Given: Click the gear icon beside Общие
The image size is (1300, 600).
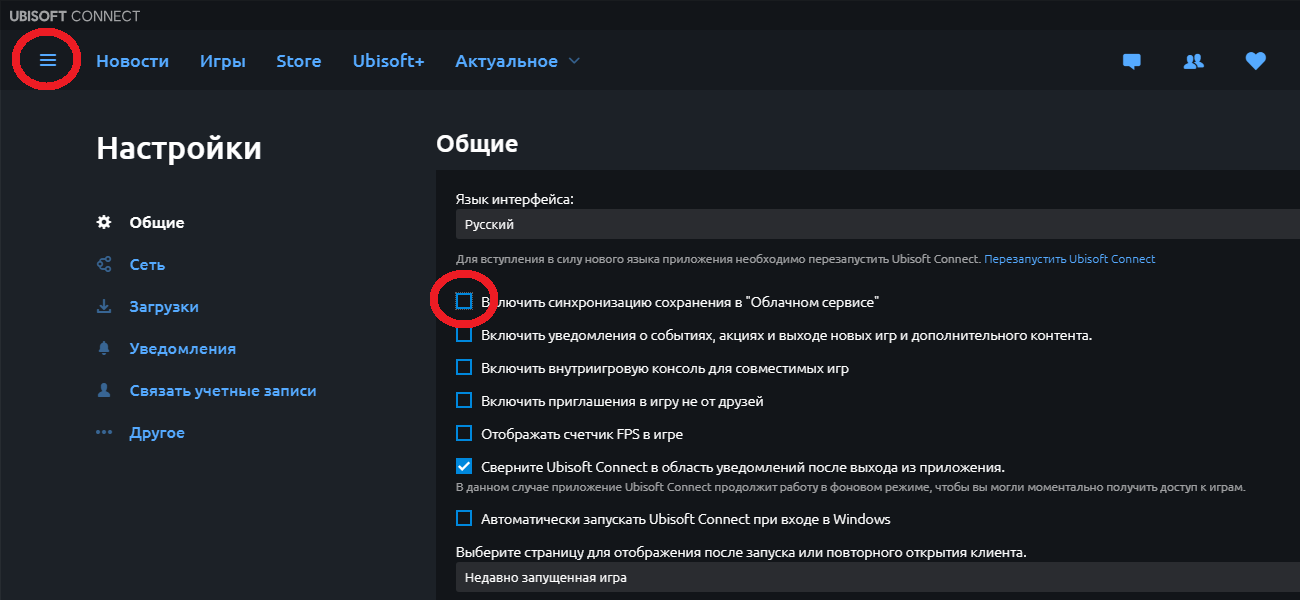Looking at the screenshot, I should (x=103, y=222).
